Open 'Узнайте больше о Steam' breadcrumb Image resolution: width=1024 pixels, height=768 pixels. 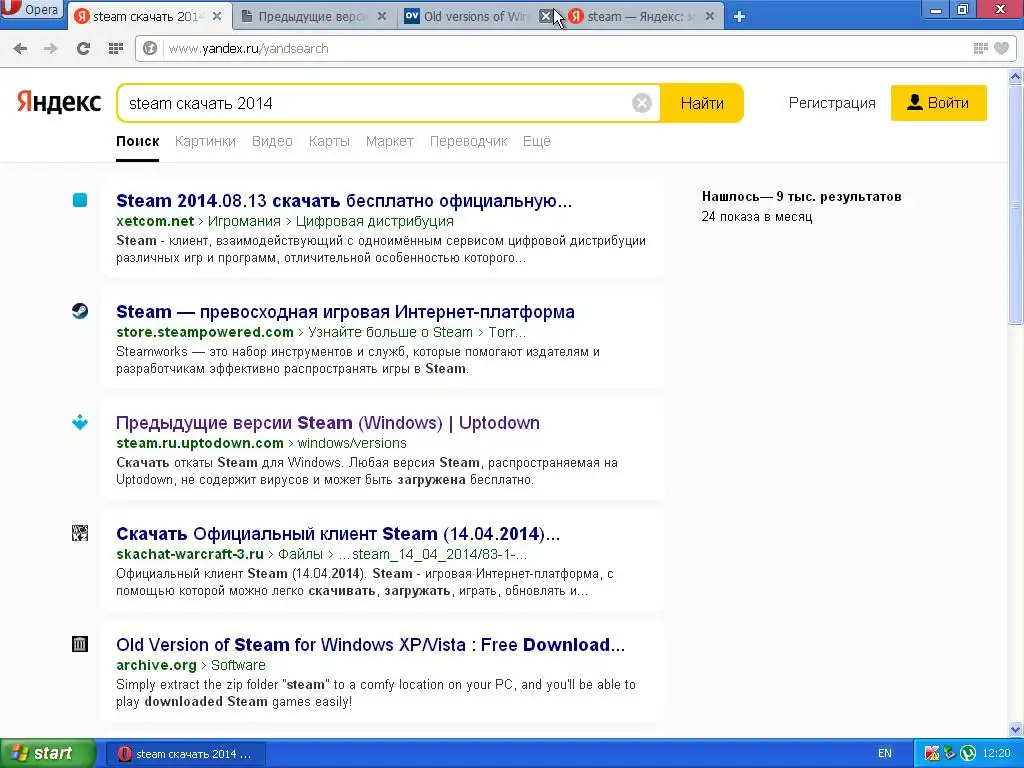coord(391,332)
